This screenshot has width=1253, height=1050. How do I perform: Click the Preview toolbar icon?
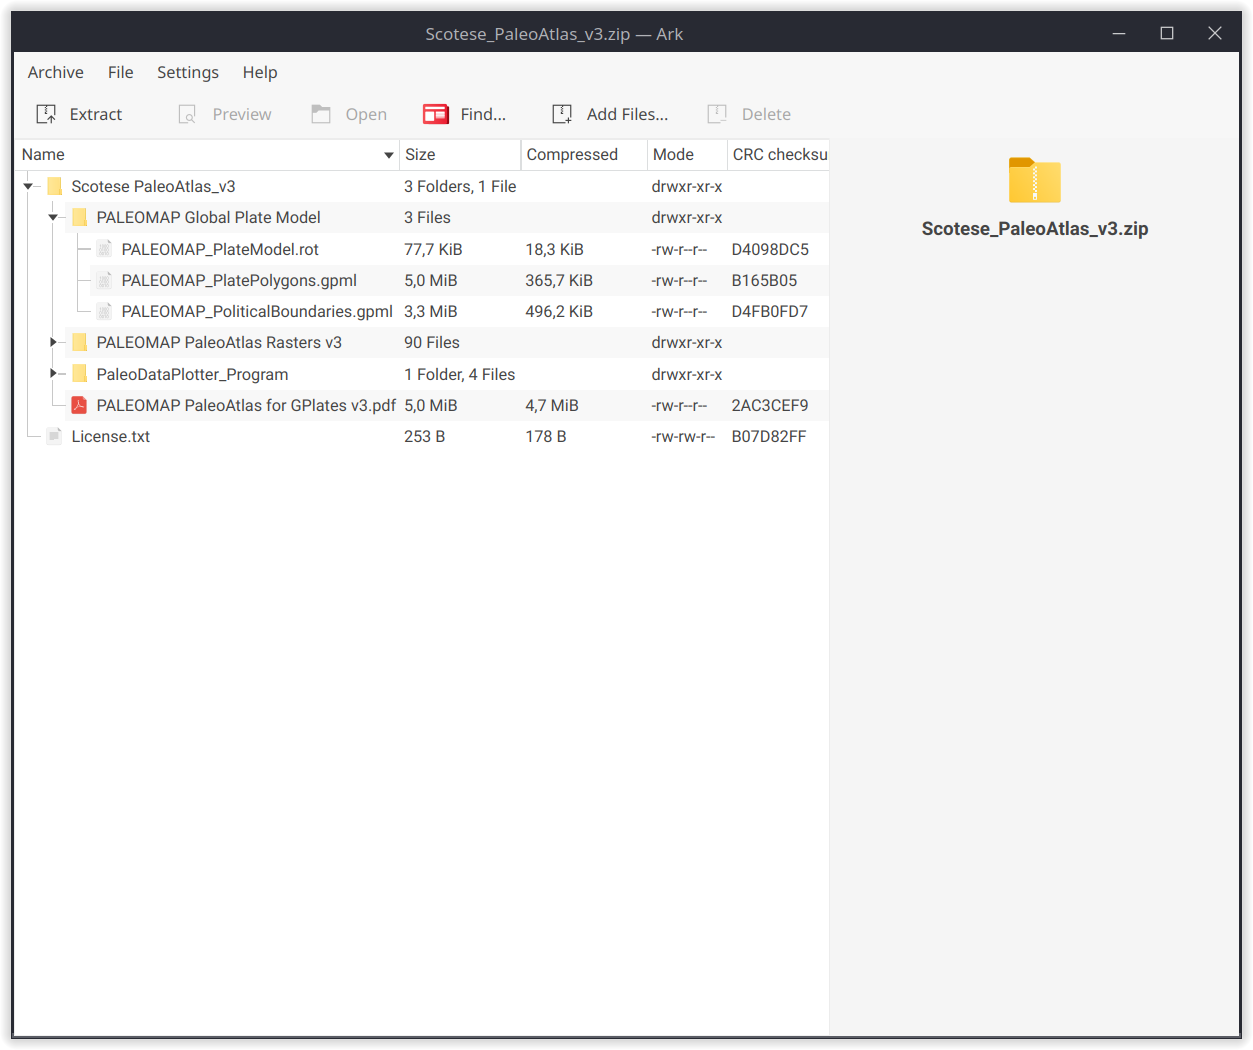(187, 114)
